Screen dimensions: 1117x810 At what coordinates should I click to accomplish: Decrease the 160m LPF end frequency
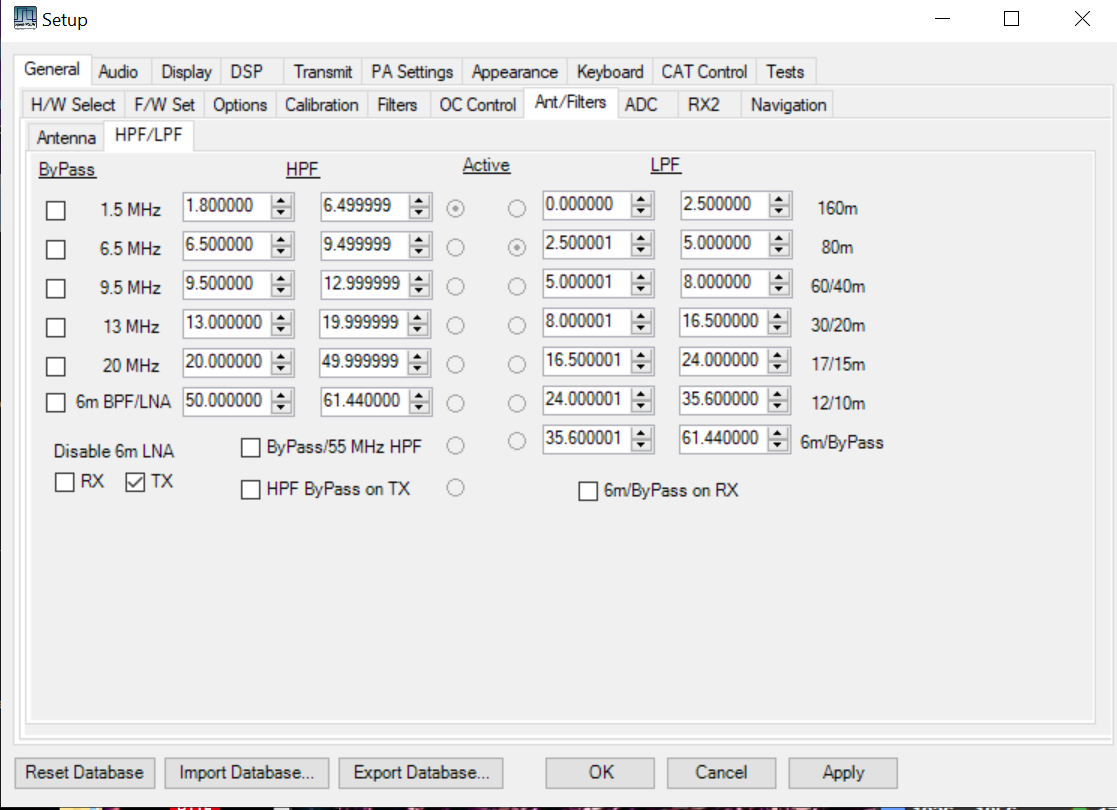[x=779, y=211]
